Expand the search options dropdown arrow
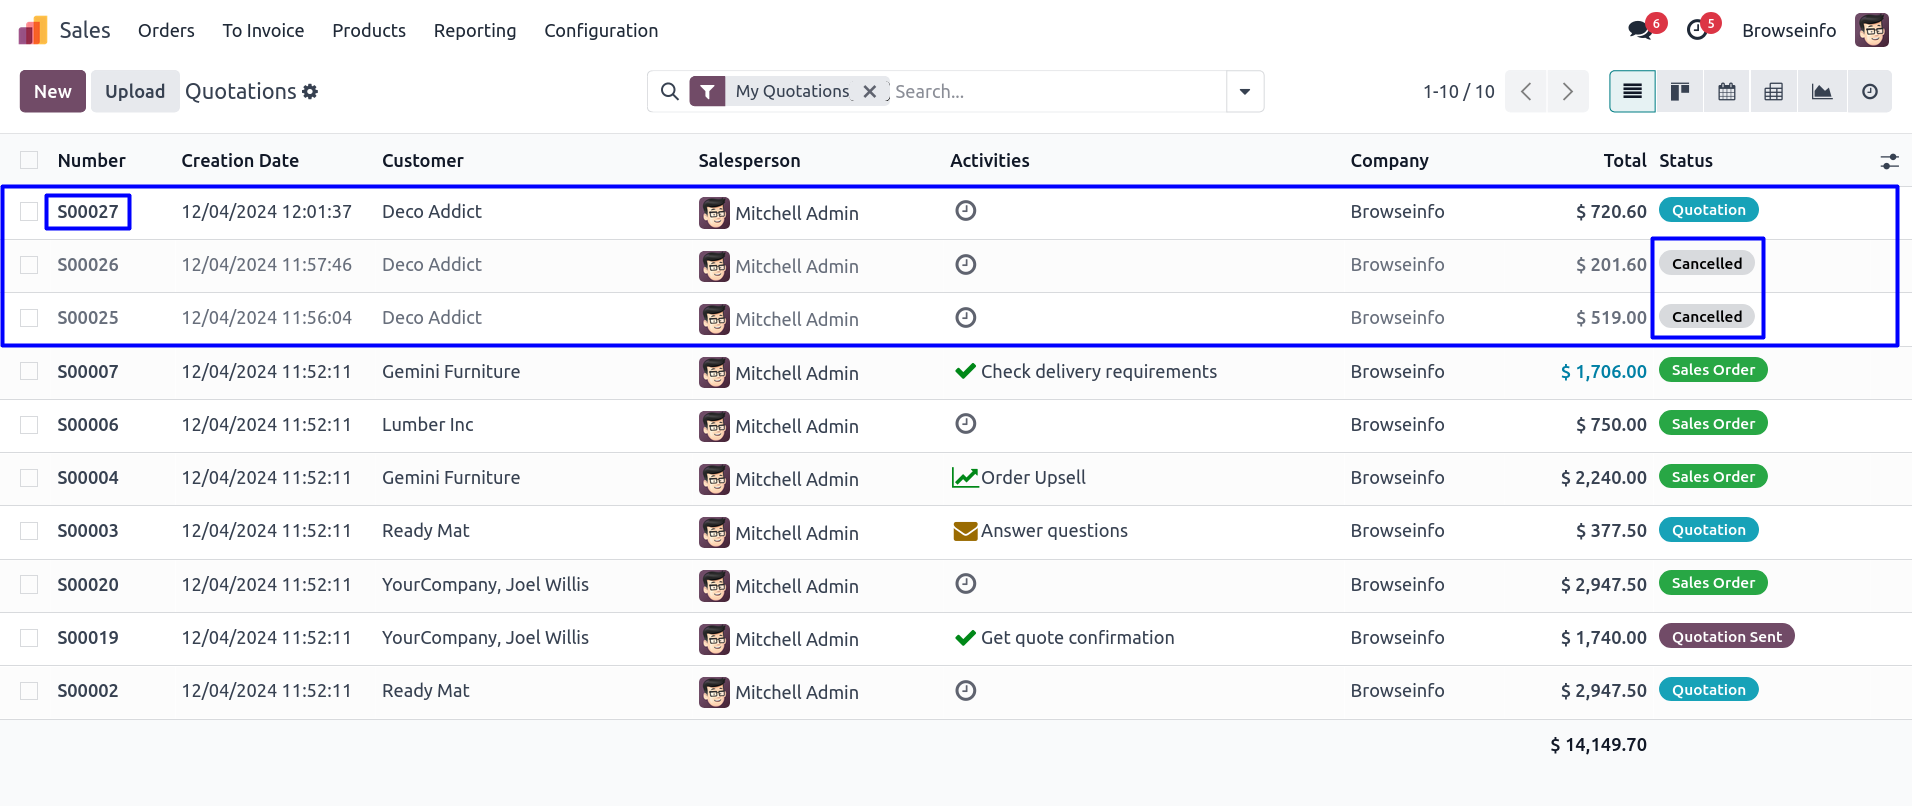Viewport: 1912px width, 806px height. click(1245, 92)
